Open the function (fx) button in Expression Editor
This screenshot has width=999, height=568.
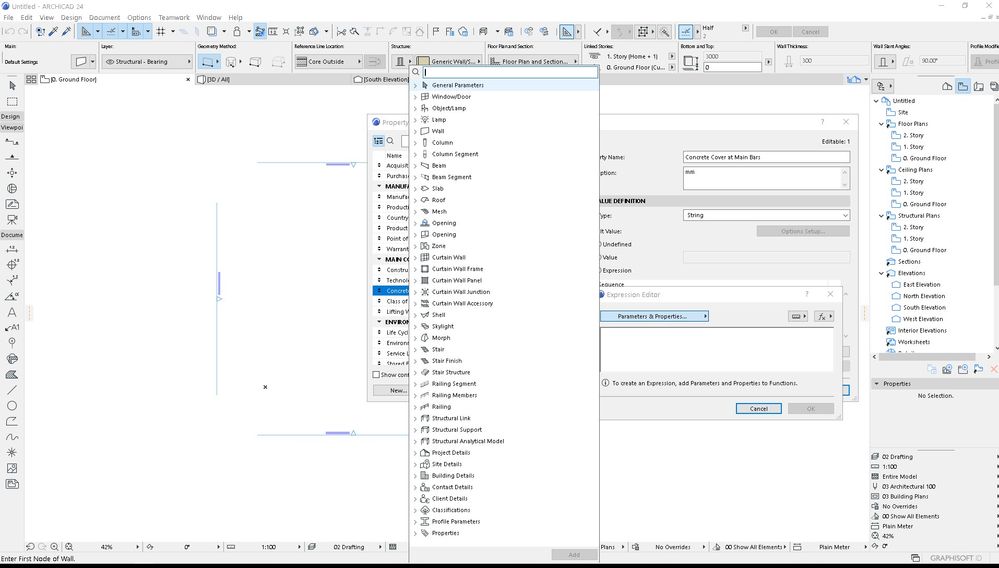[824, 316]
